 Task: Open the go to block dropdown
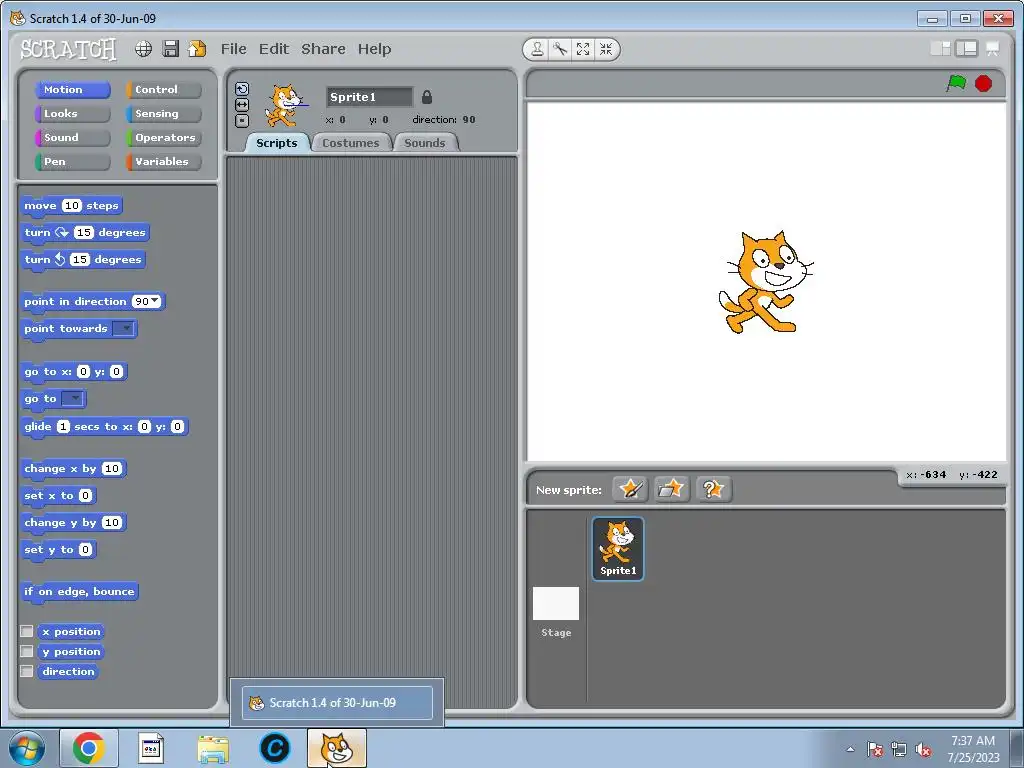[x=73, y=398]
